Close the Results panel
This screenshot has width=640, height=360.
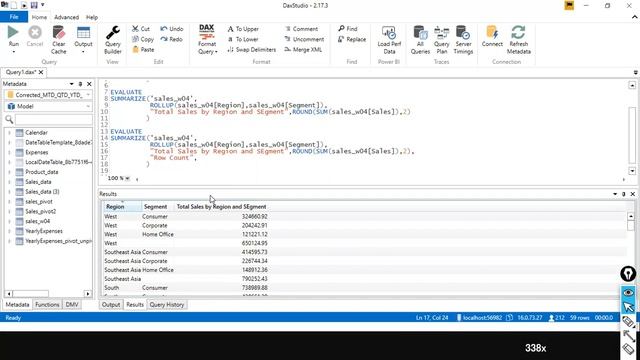pos(633,194)
